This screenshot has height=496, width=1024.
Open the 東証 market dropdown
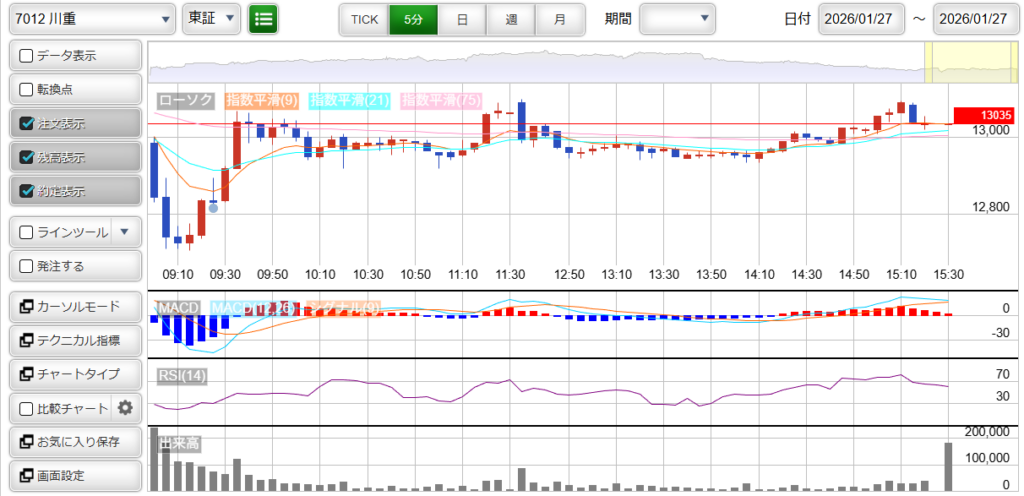click(211, 19)
